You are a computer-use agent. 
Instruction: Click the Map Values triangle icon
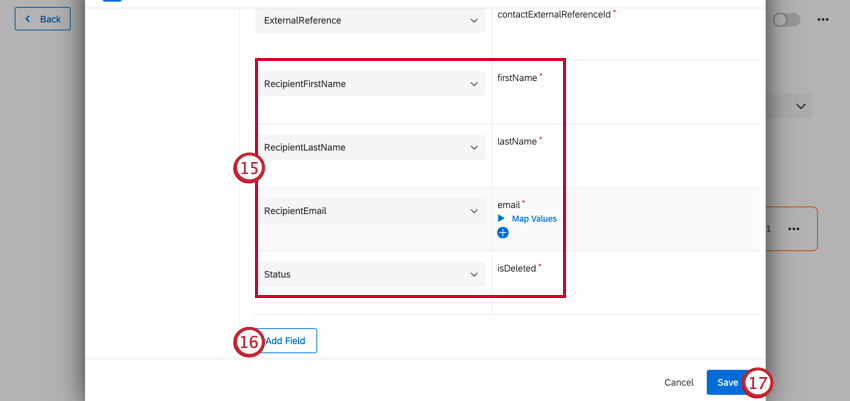tap(502, 218)
